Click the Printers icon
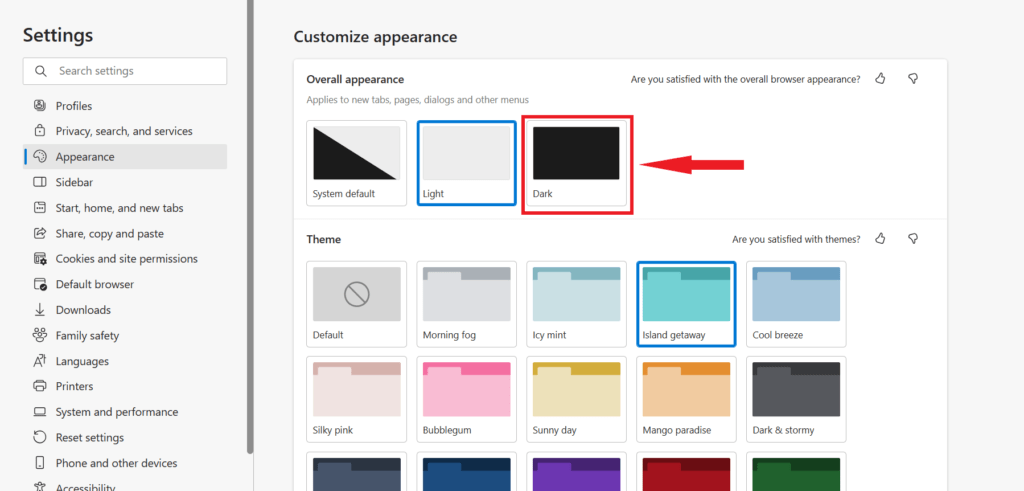The width and height of the screenshot is (1024, 491). 40,386
